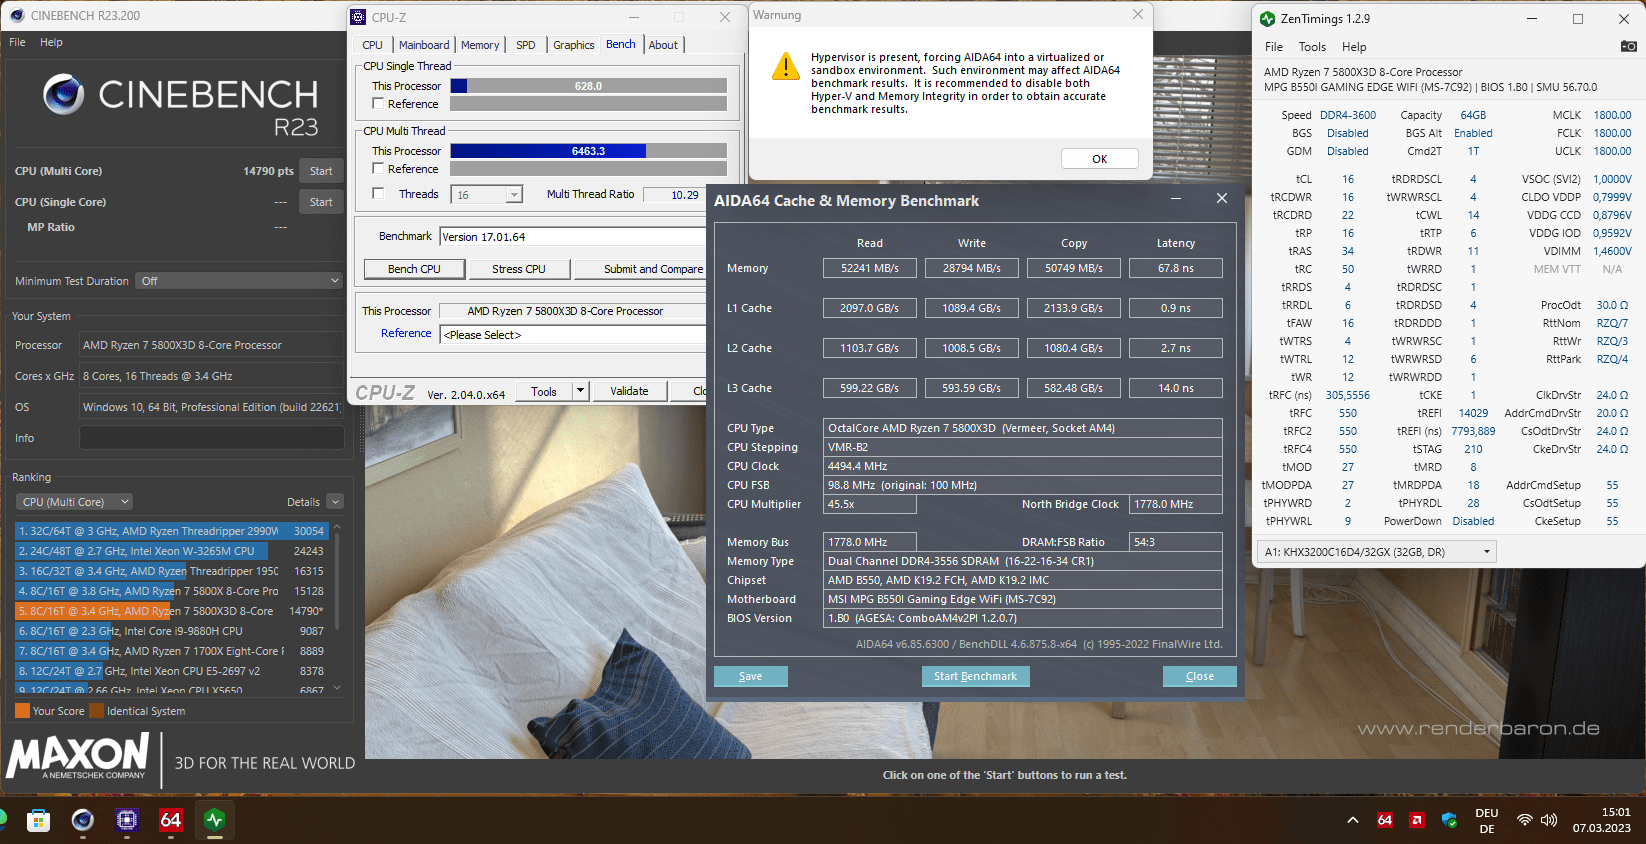Click CPU-Z Multi Thread score bar 6463.3
Viewport: 1646px width, 844px height.
(588, 151)
